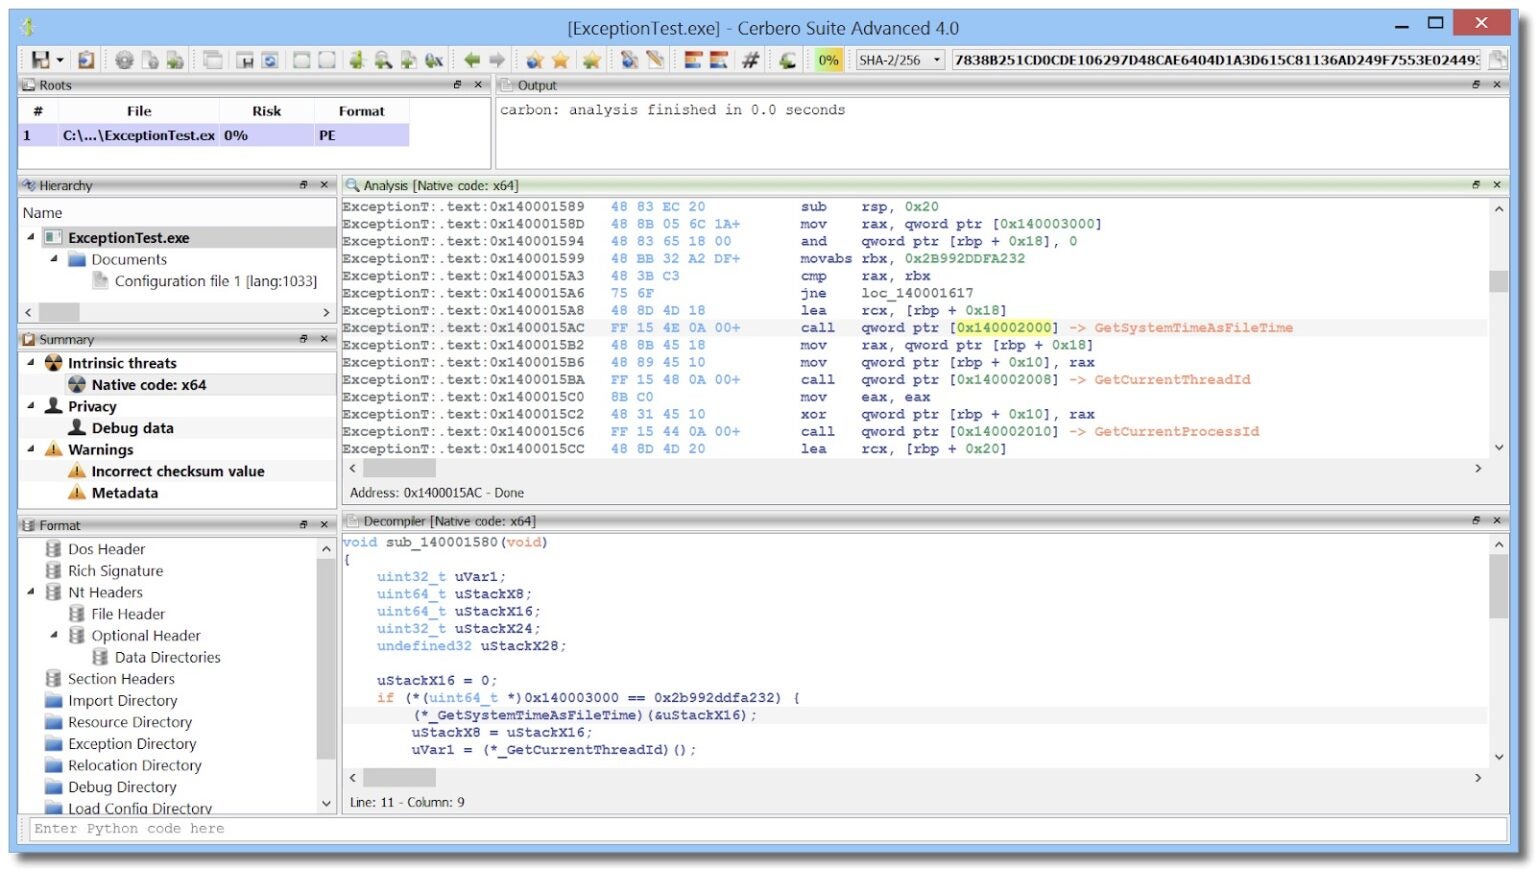Image resolution: width=1536 pixels, height=870 pixels.
Task: Click the gear settings icon in toolbar
Action: point(124,60)
